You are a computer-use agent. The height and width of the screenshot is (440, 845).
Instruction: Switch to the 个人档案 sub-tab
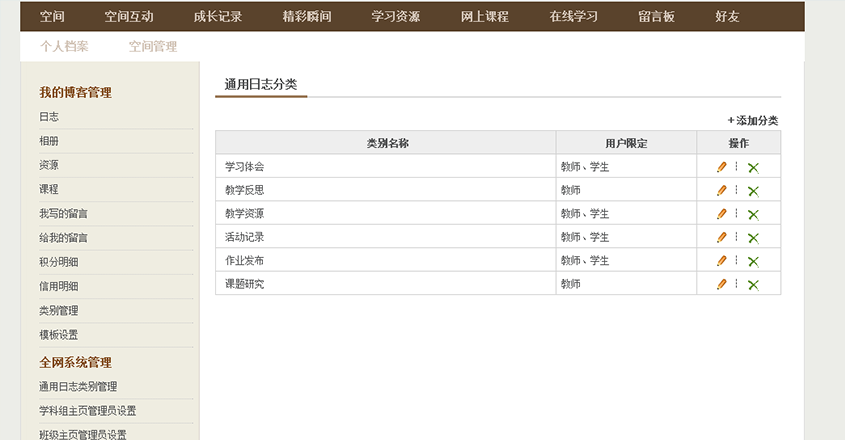pyautogui.click(x=64, y=46)
